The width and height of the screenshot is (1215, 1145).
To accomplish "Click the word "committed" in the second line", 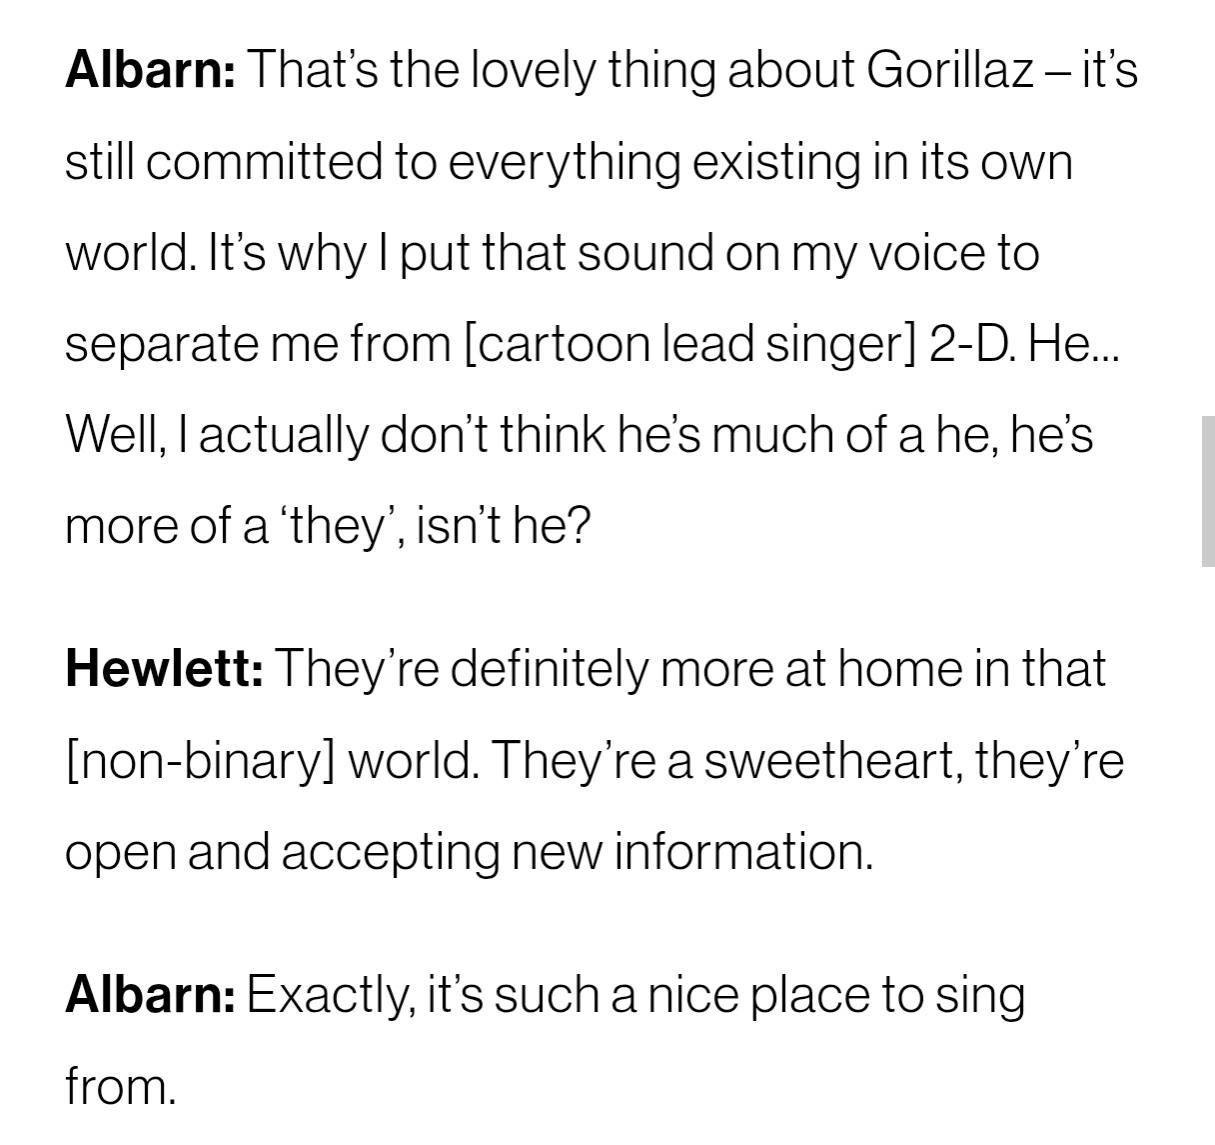I will (265, 162).
